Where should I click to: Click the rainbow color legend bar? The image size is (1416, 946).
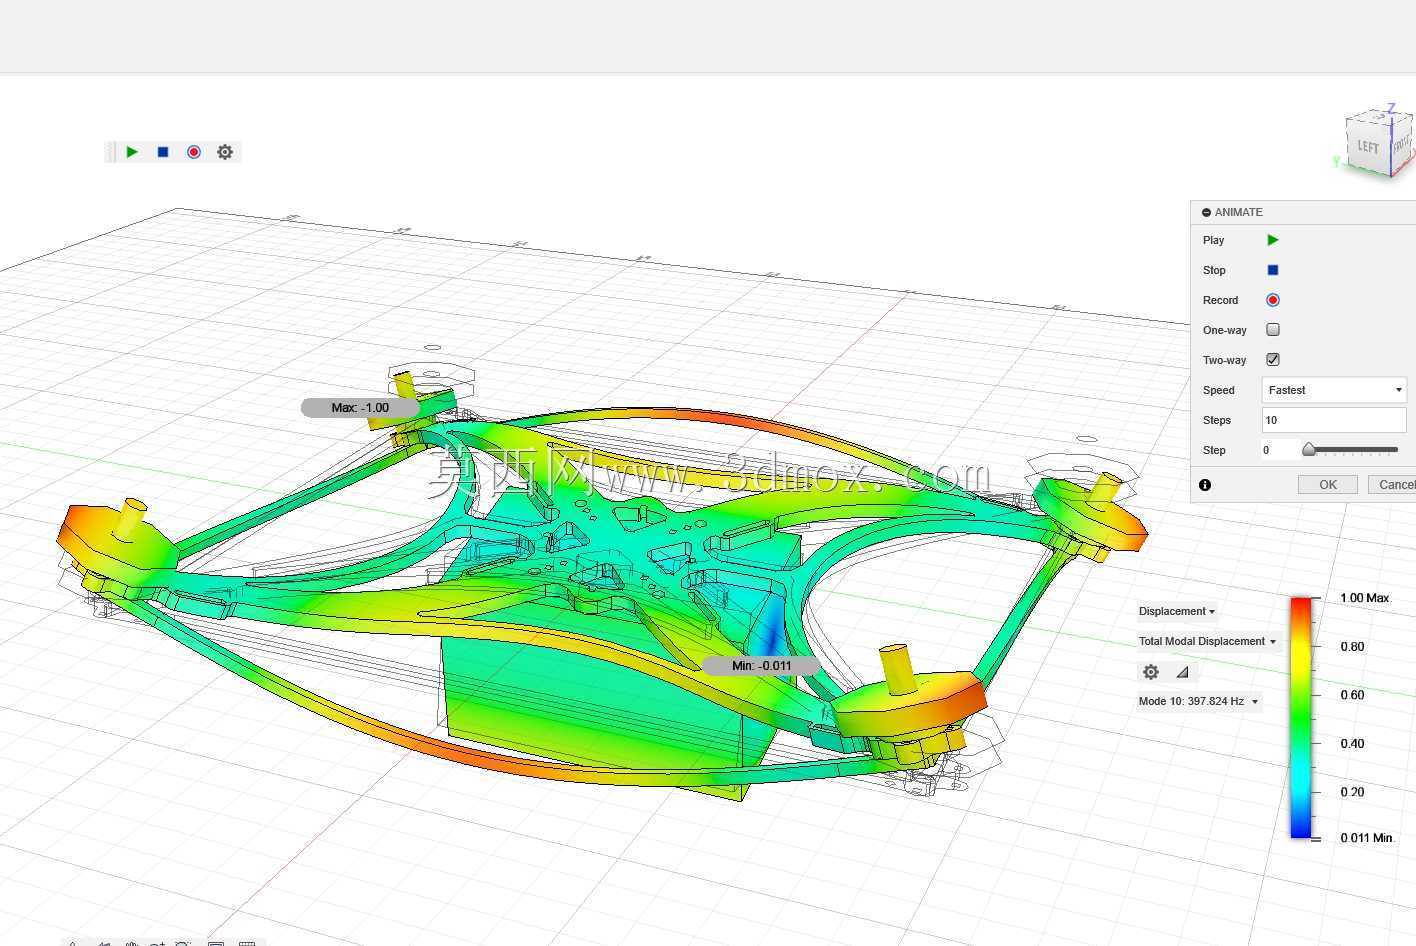(x=1300, y=717)
